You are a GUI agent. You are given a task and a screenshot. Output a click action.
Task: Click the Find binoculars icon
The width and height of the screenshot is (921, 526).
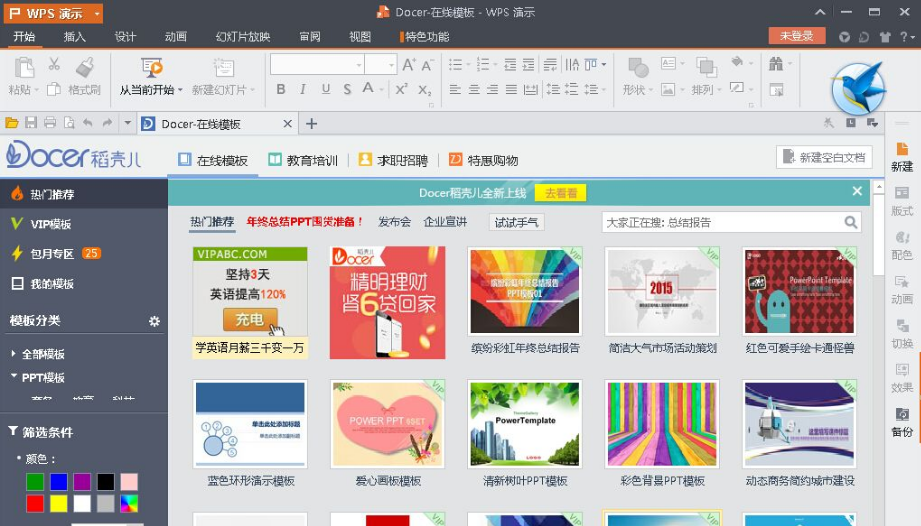pos(776,63)
